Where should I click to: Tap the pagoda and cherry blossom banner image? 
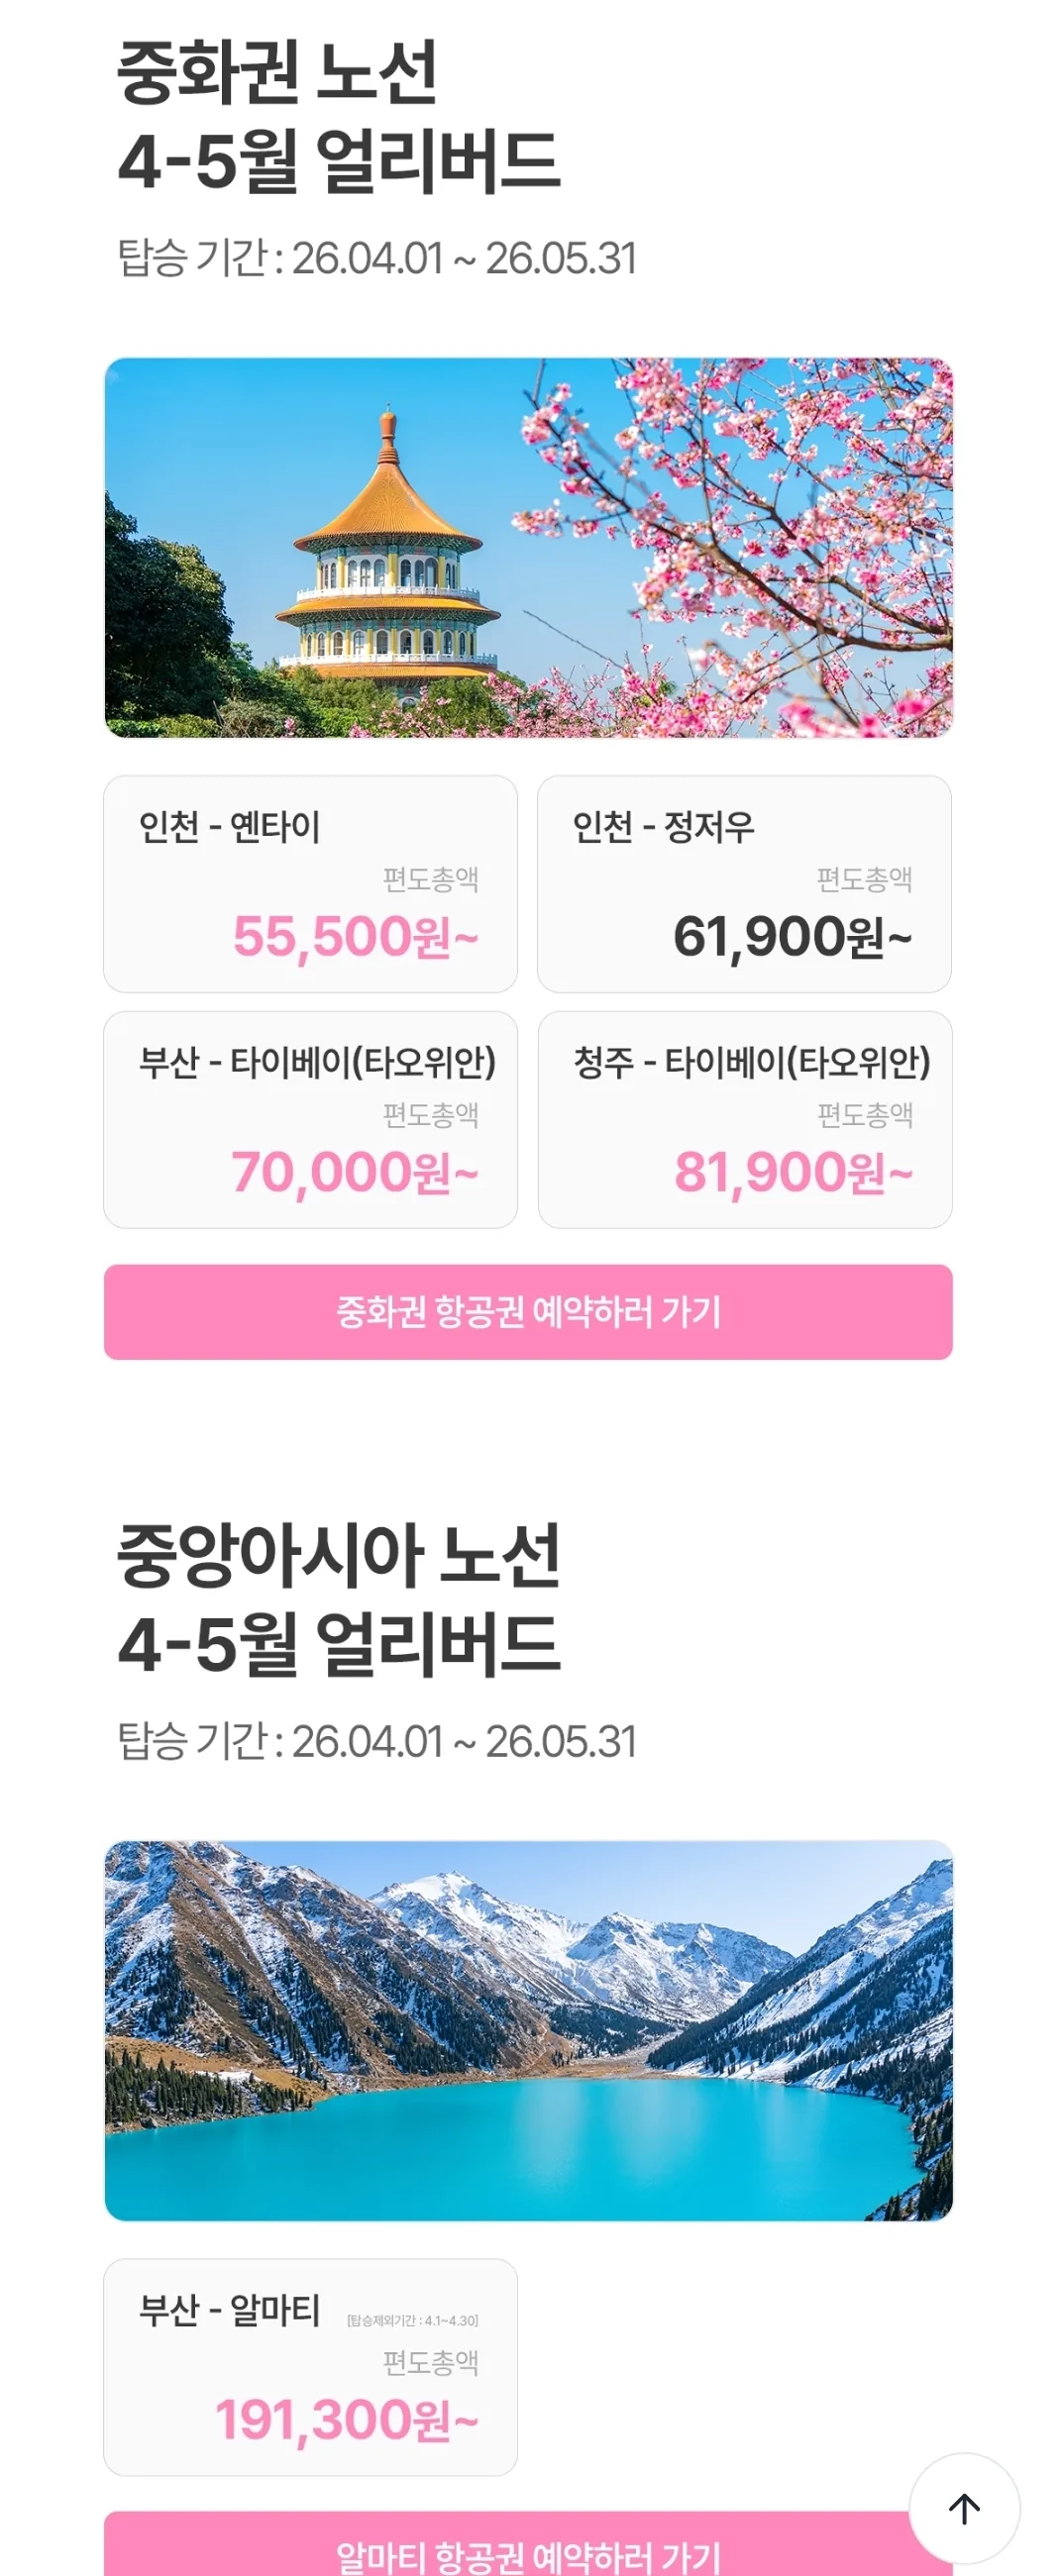point(528,548)
